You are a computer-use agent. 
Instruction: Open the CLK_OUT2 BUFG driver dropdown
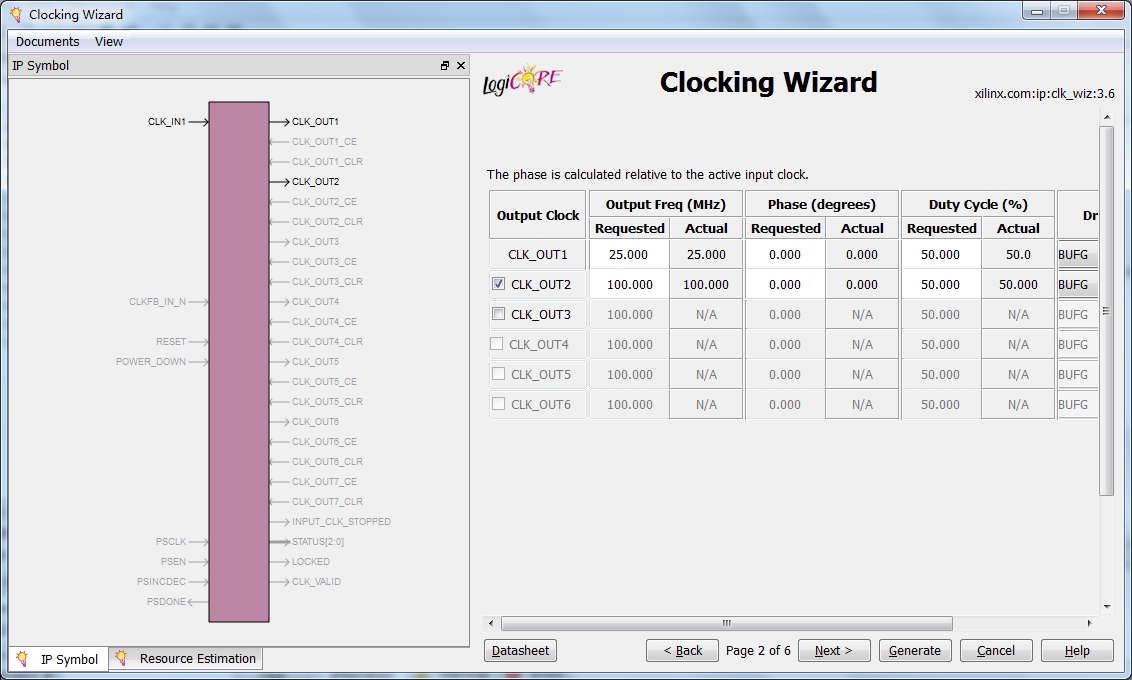[x=1077, y=284]
